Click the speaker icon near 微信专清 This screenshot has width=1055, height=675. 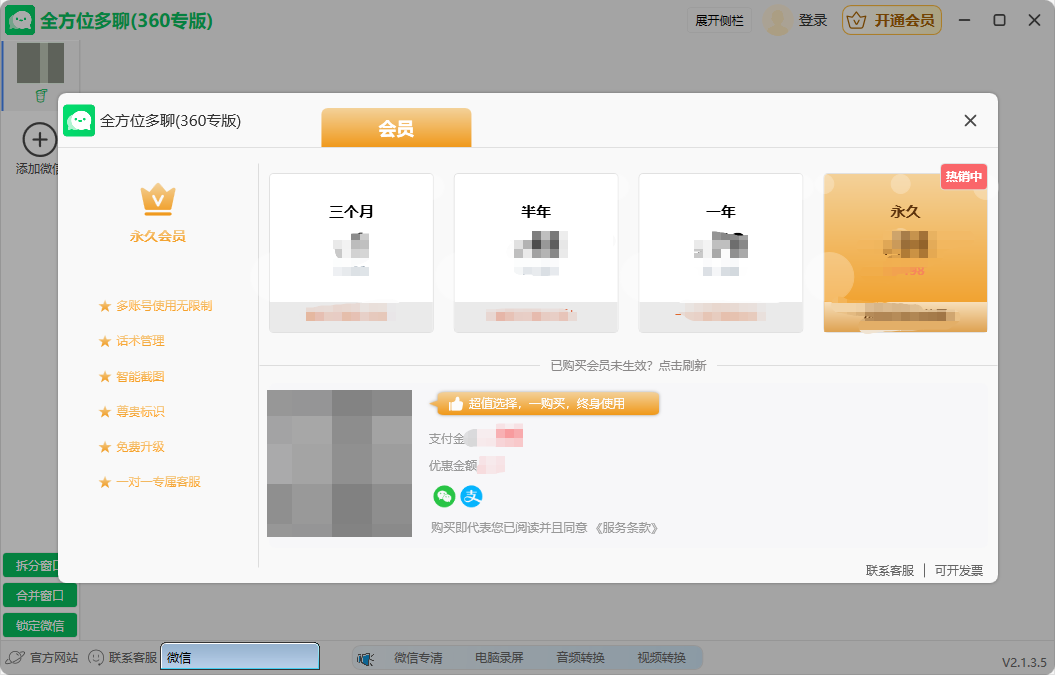365,657
